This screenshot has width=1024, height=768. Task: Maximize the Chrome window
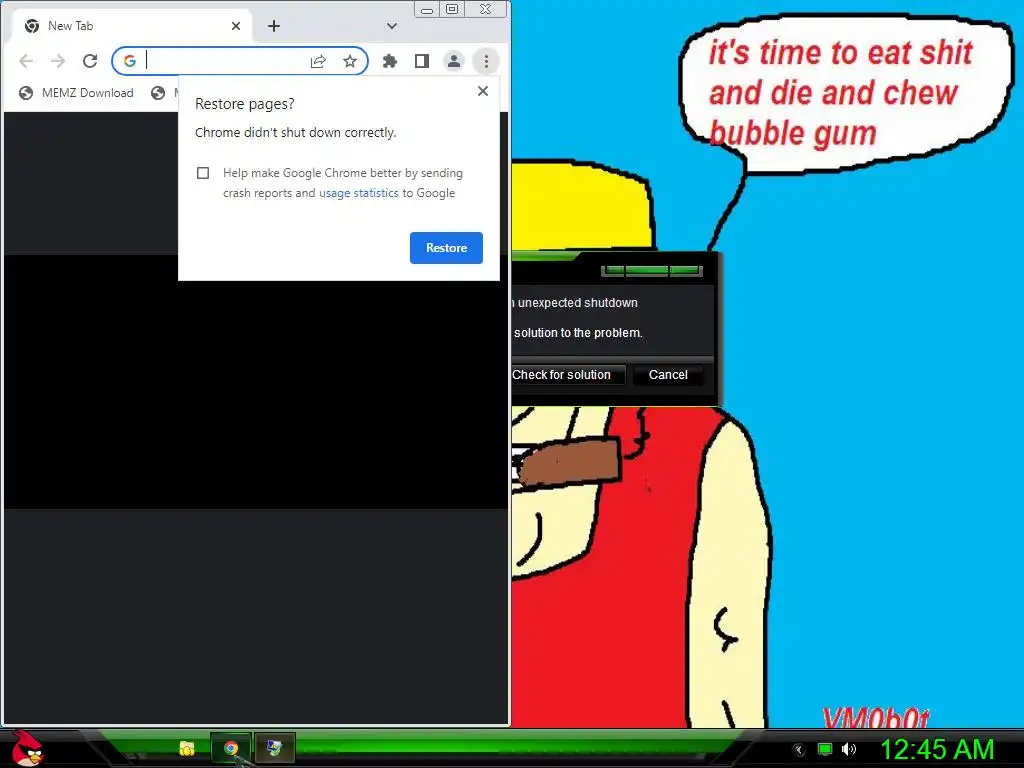point(452,9)
